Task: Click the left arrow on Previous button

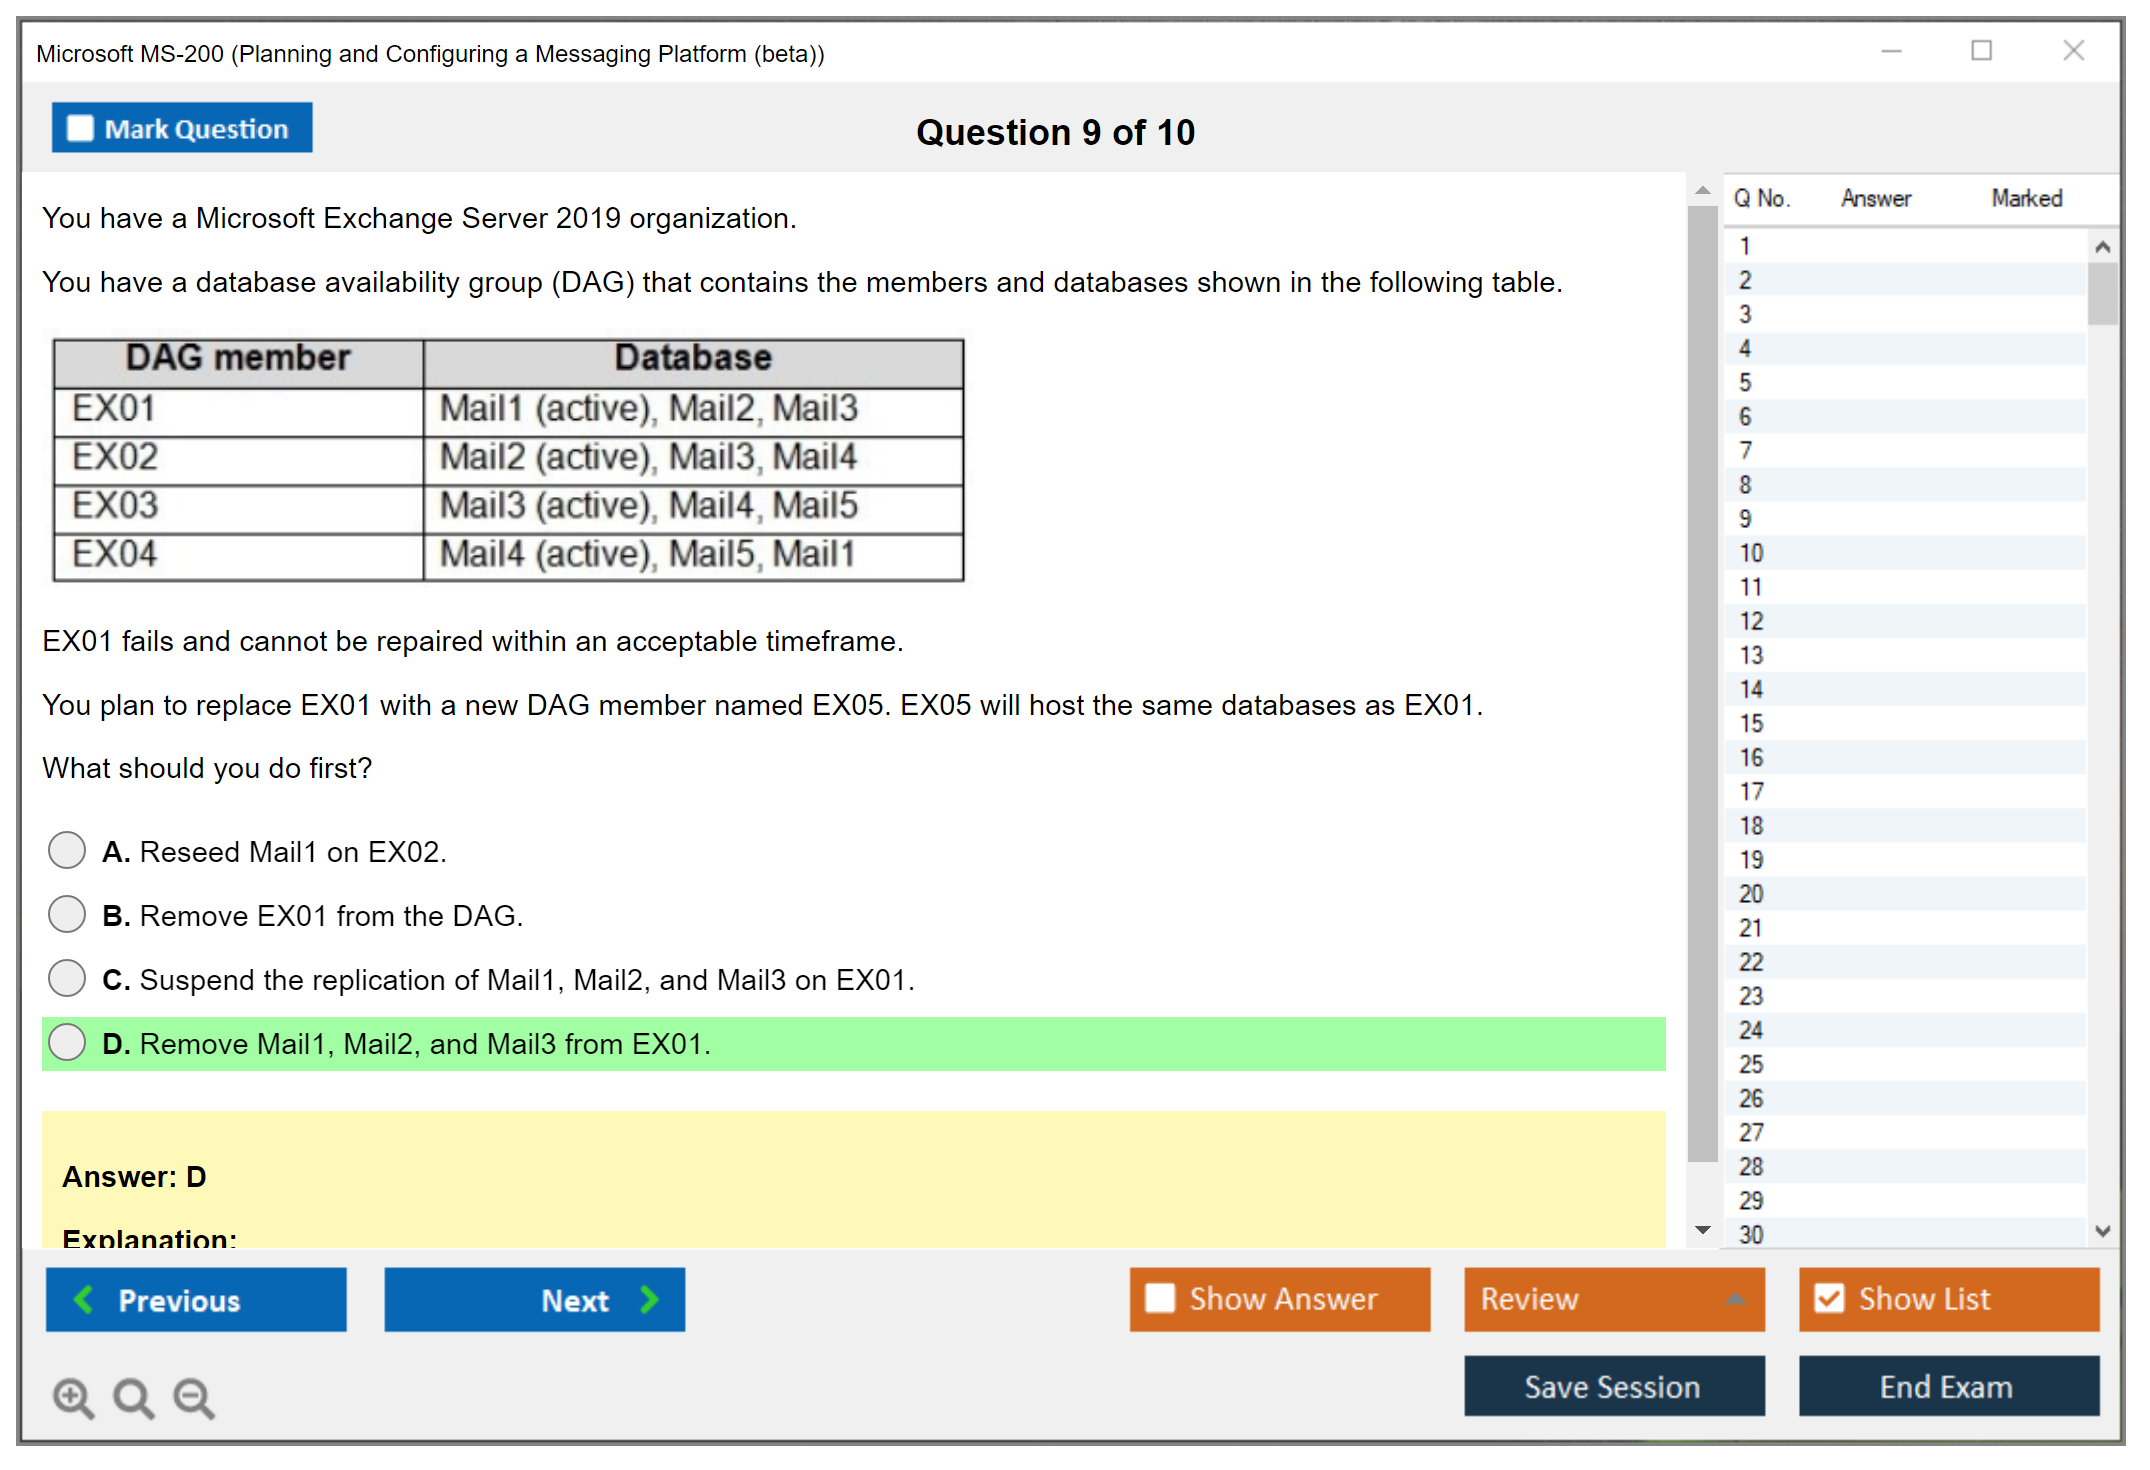Action: coord(85,1299)
